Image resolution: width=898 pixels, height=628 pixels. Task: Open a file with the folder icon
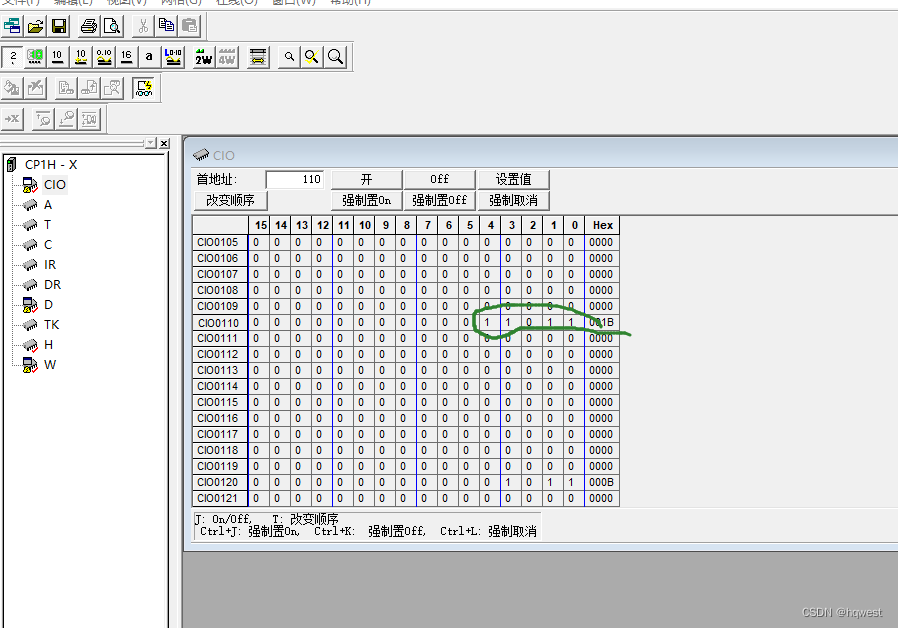[36, 26]
